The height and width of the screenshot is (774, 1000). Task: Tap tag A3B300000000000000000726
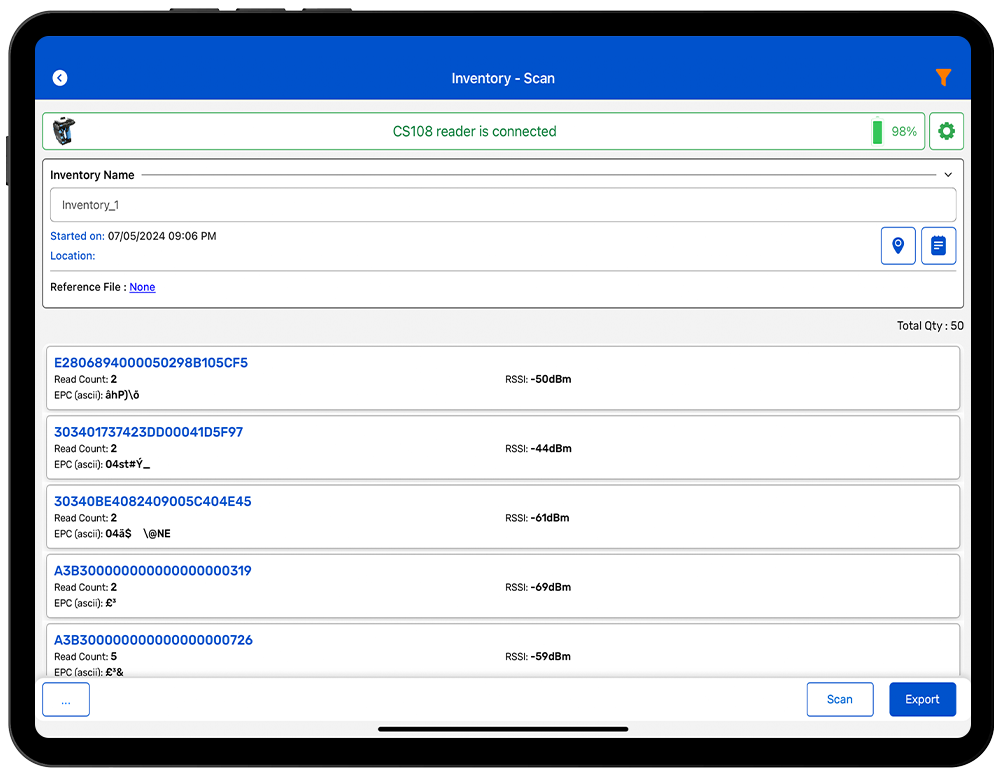(x=153, y=640)
